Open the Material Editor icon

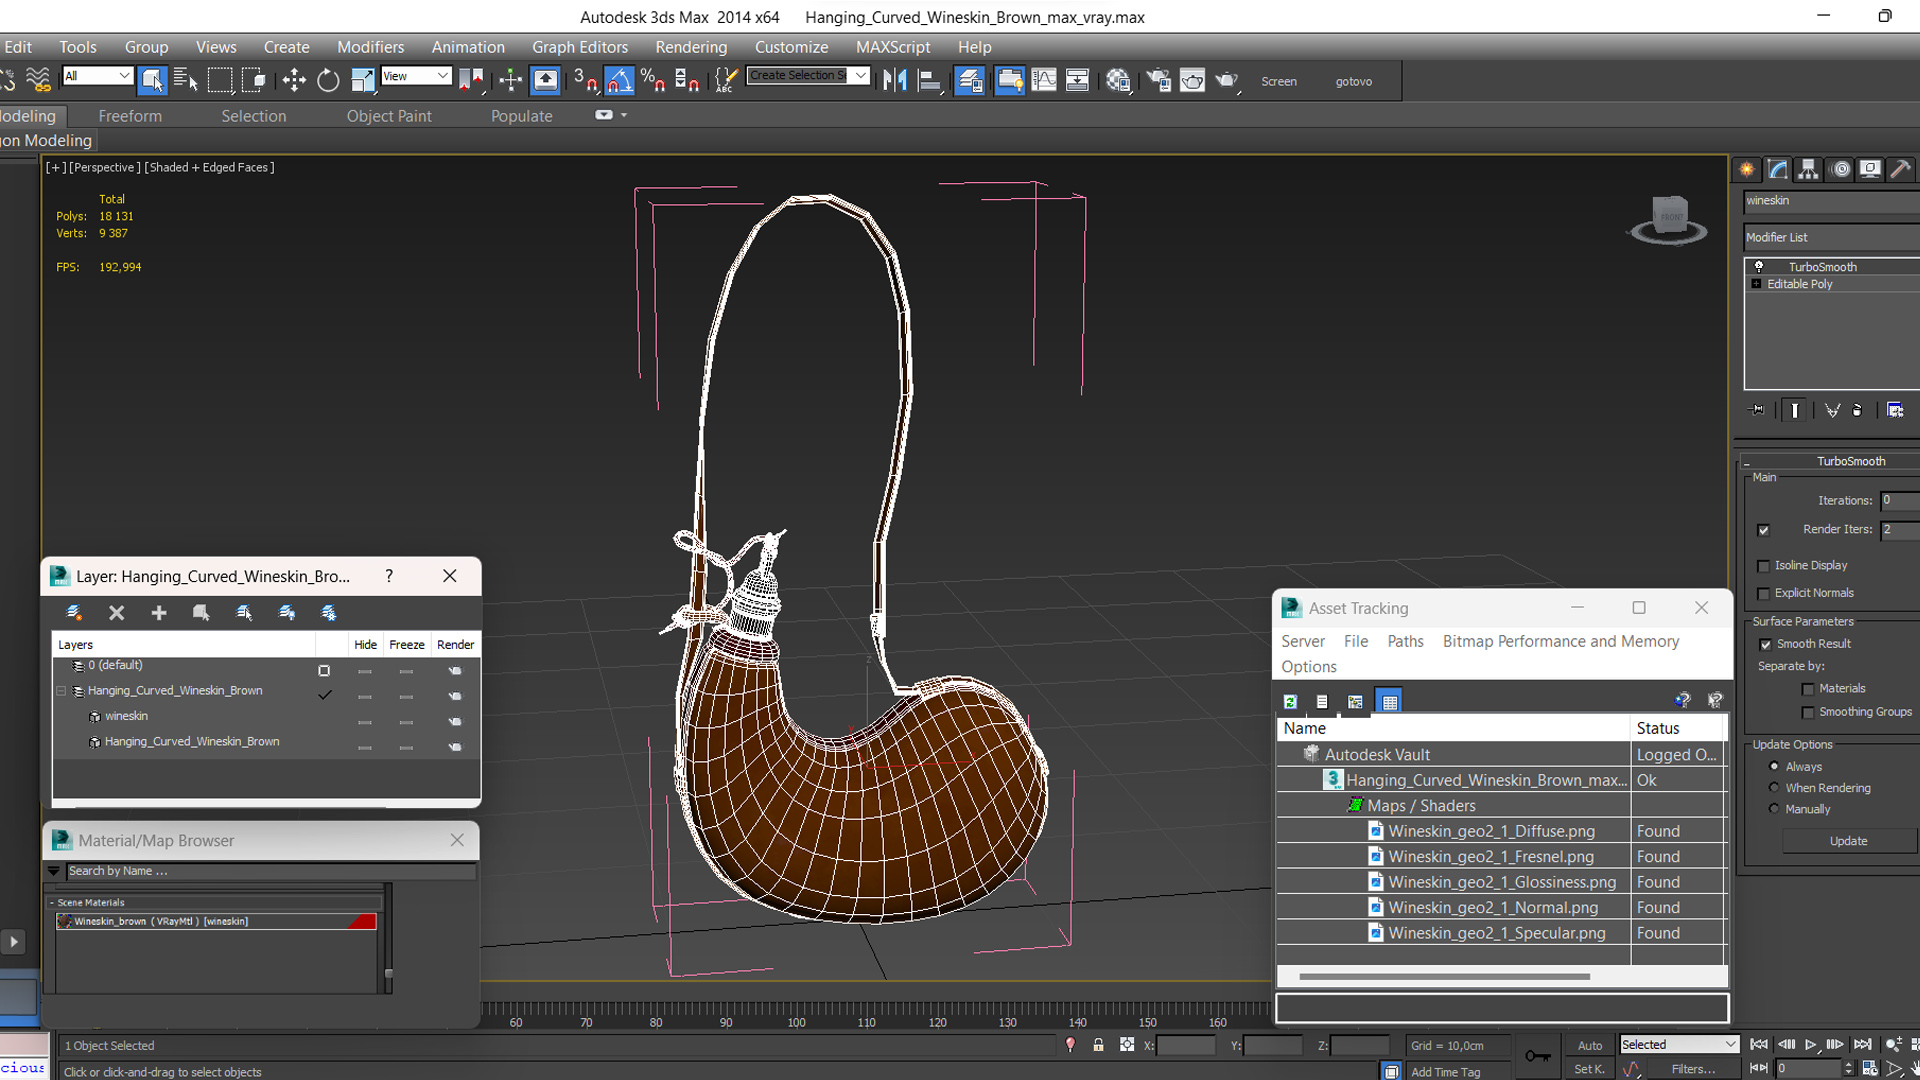(1118, 80)
